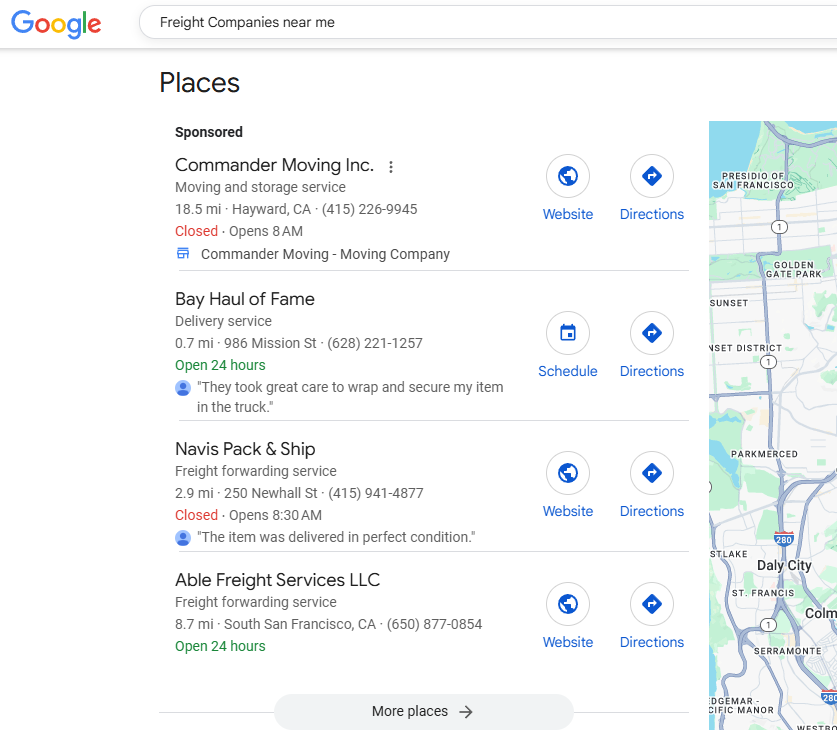837x740 pixels.
Task: Open Navis Pack & Ship listing title
Action: (245, 449)
